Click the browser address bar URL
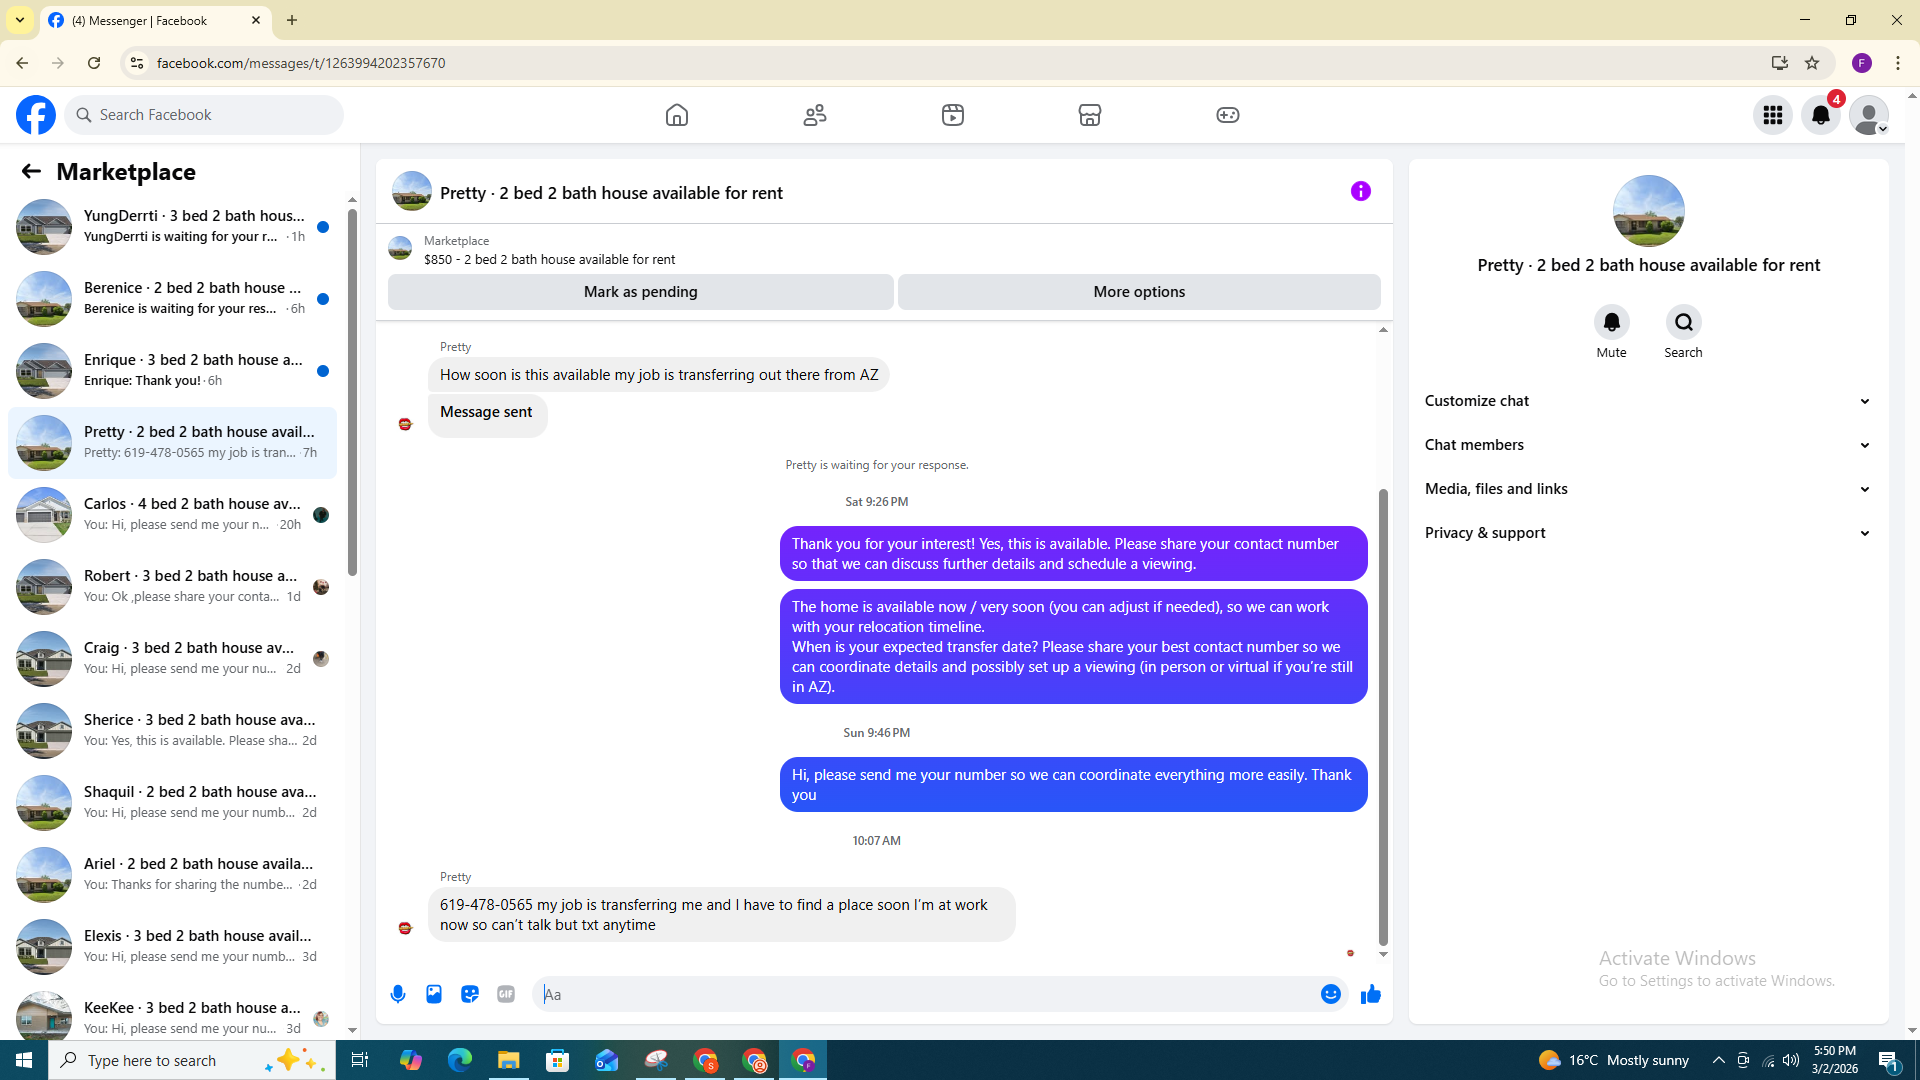The height and width of the screenshot is (1080, 1920). pos(301,63)
